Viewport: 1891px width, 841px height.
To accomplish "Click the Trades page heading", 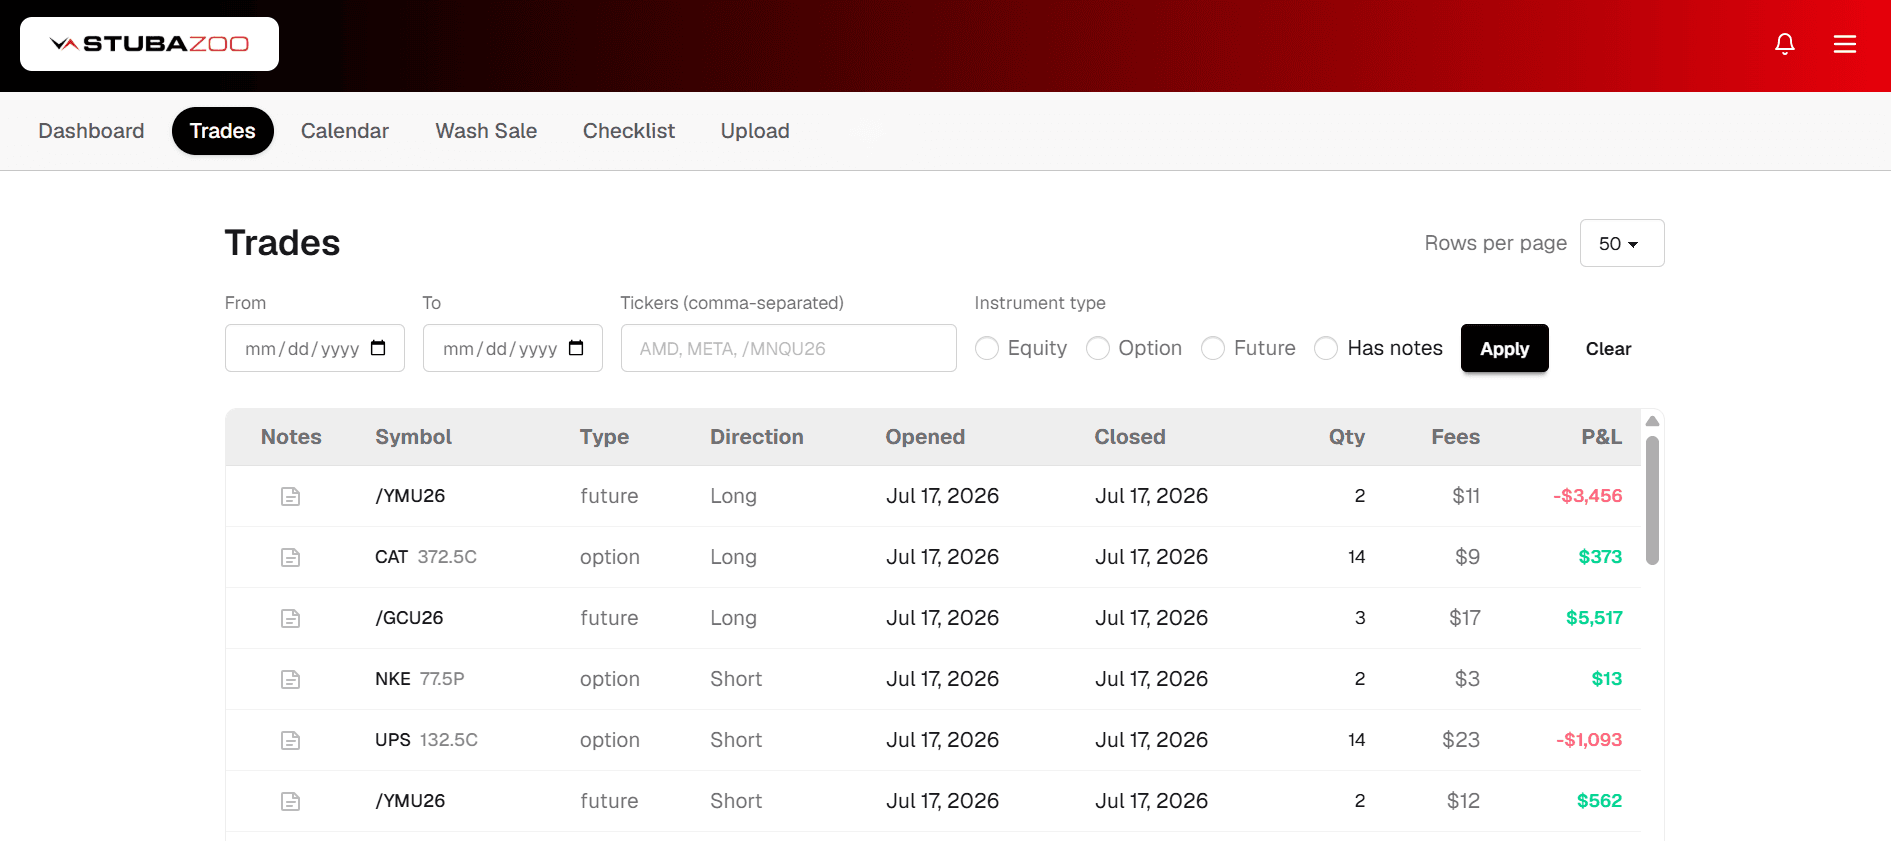I will (x=282, y=243).
